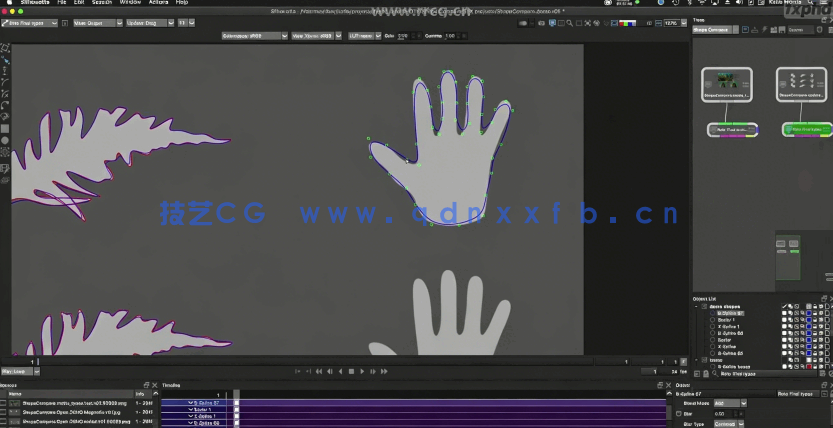Click the play forward button

(x=362, y=371)
